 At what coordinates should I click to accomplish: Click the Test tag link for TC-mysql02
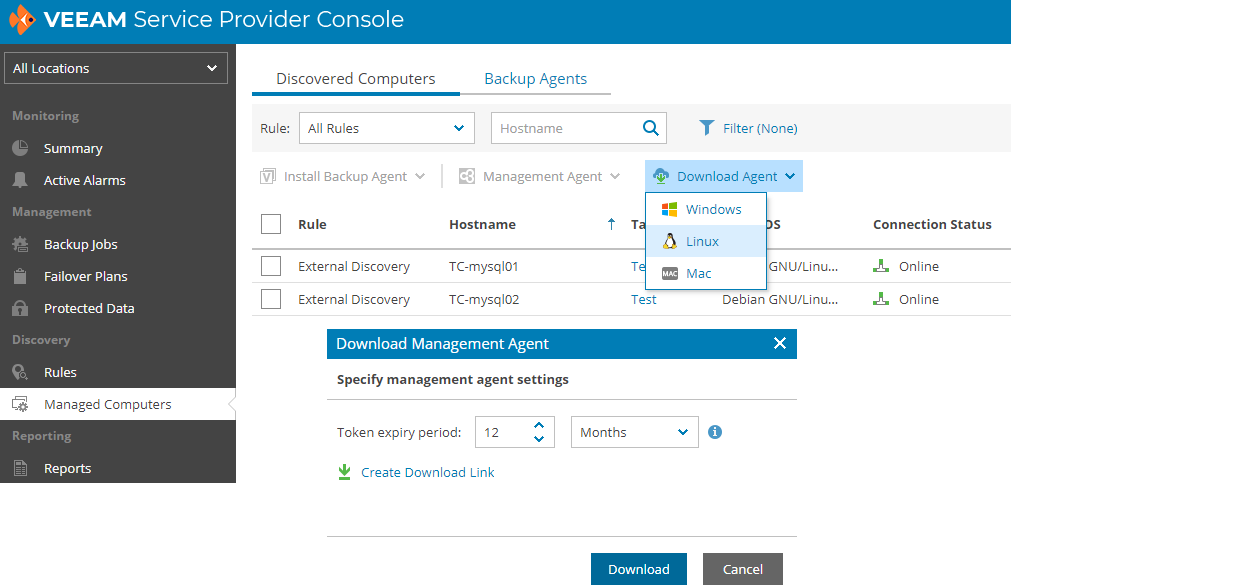coord(644,299)
